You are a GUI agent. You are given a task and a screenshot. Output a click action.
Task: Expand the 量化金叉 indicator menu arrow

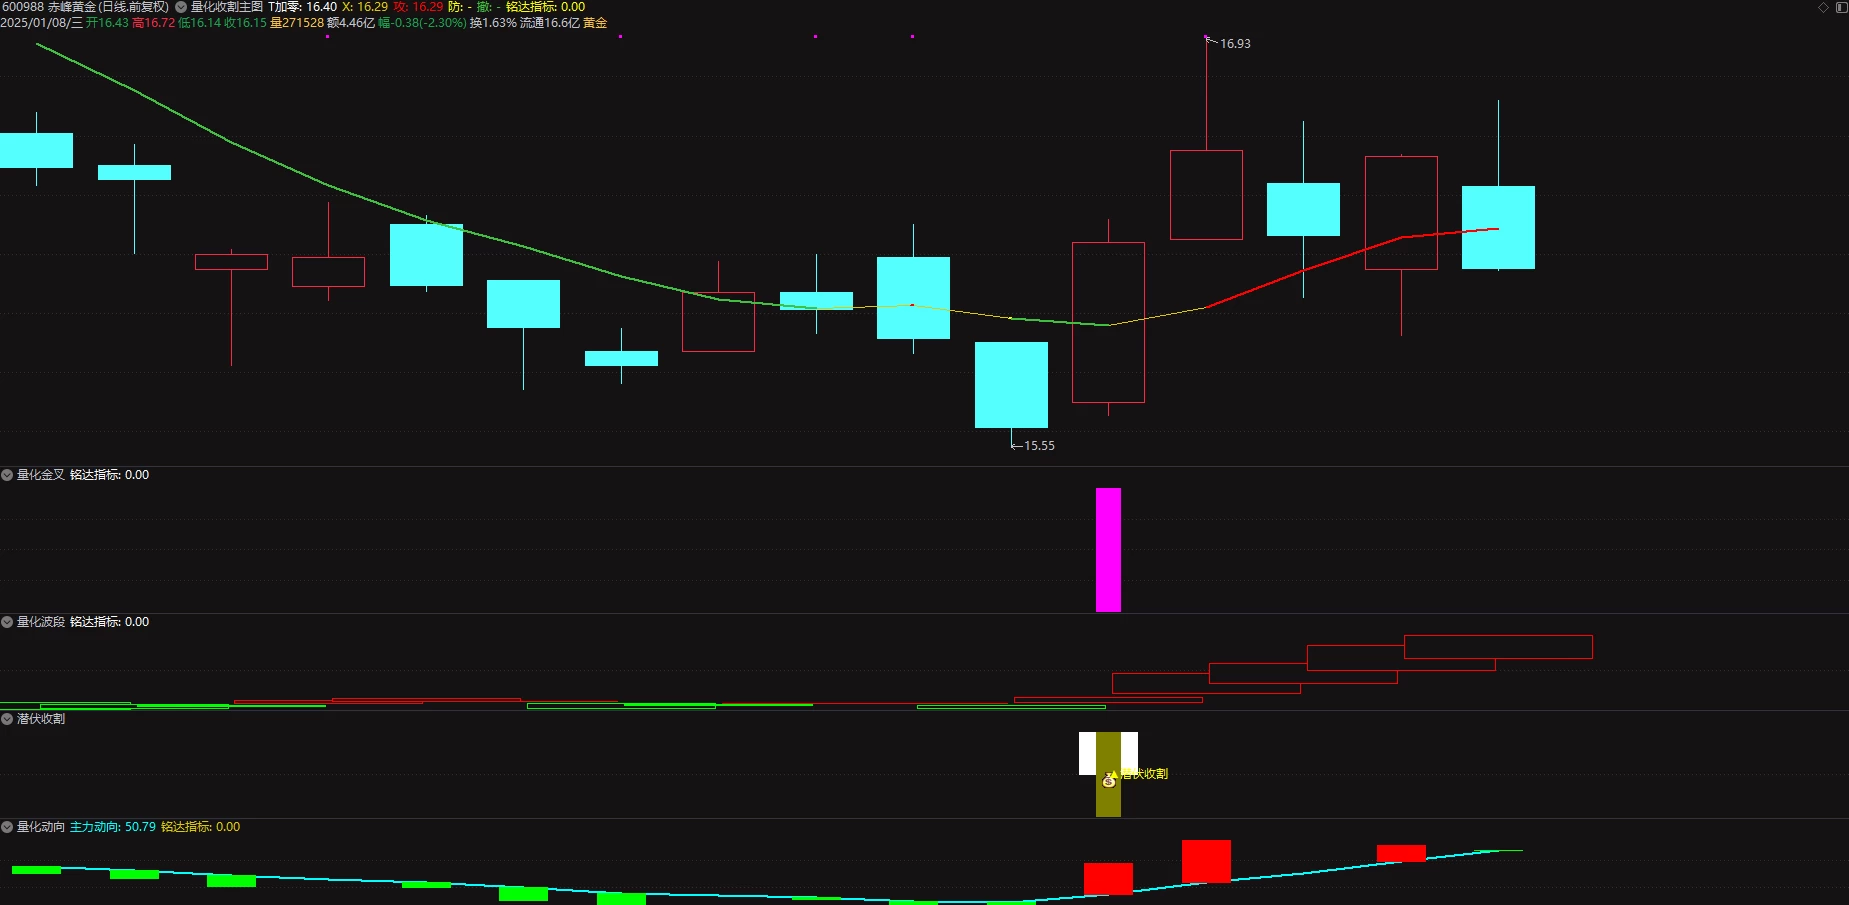(7, 475)
